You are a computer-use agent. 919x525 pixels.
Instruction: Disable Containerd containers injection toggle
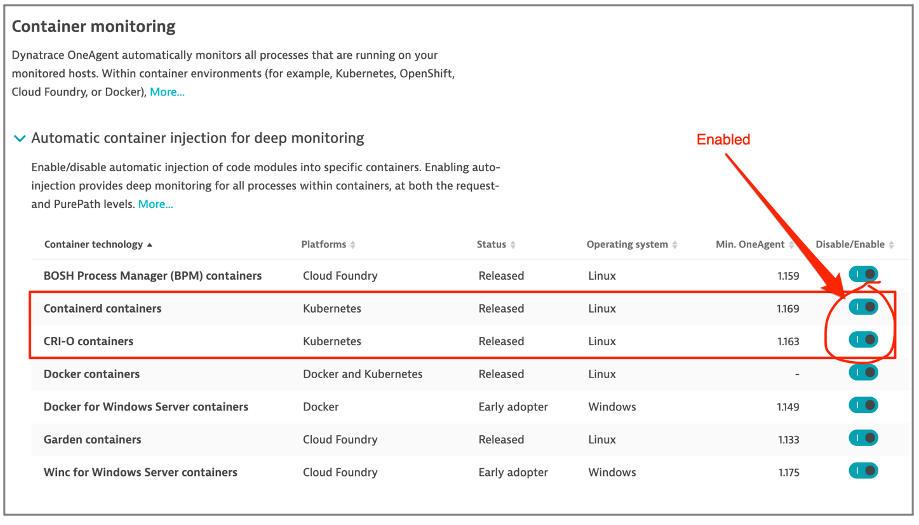[863, 307]
